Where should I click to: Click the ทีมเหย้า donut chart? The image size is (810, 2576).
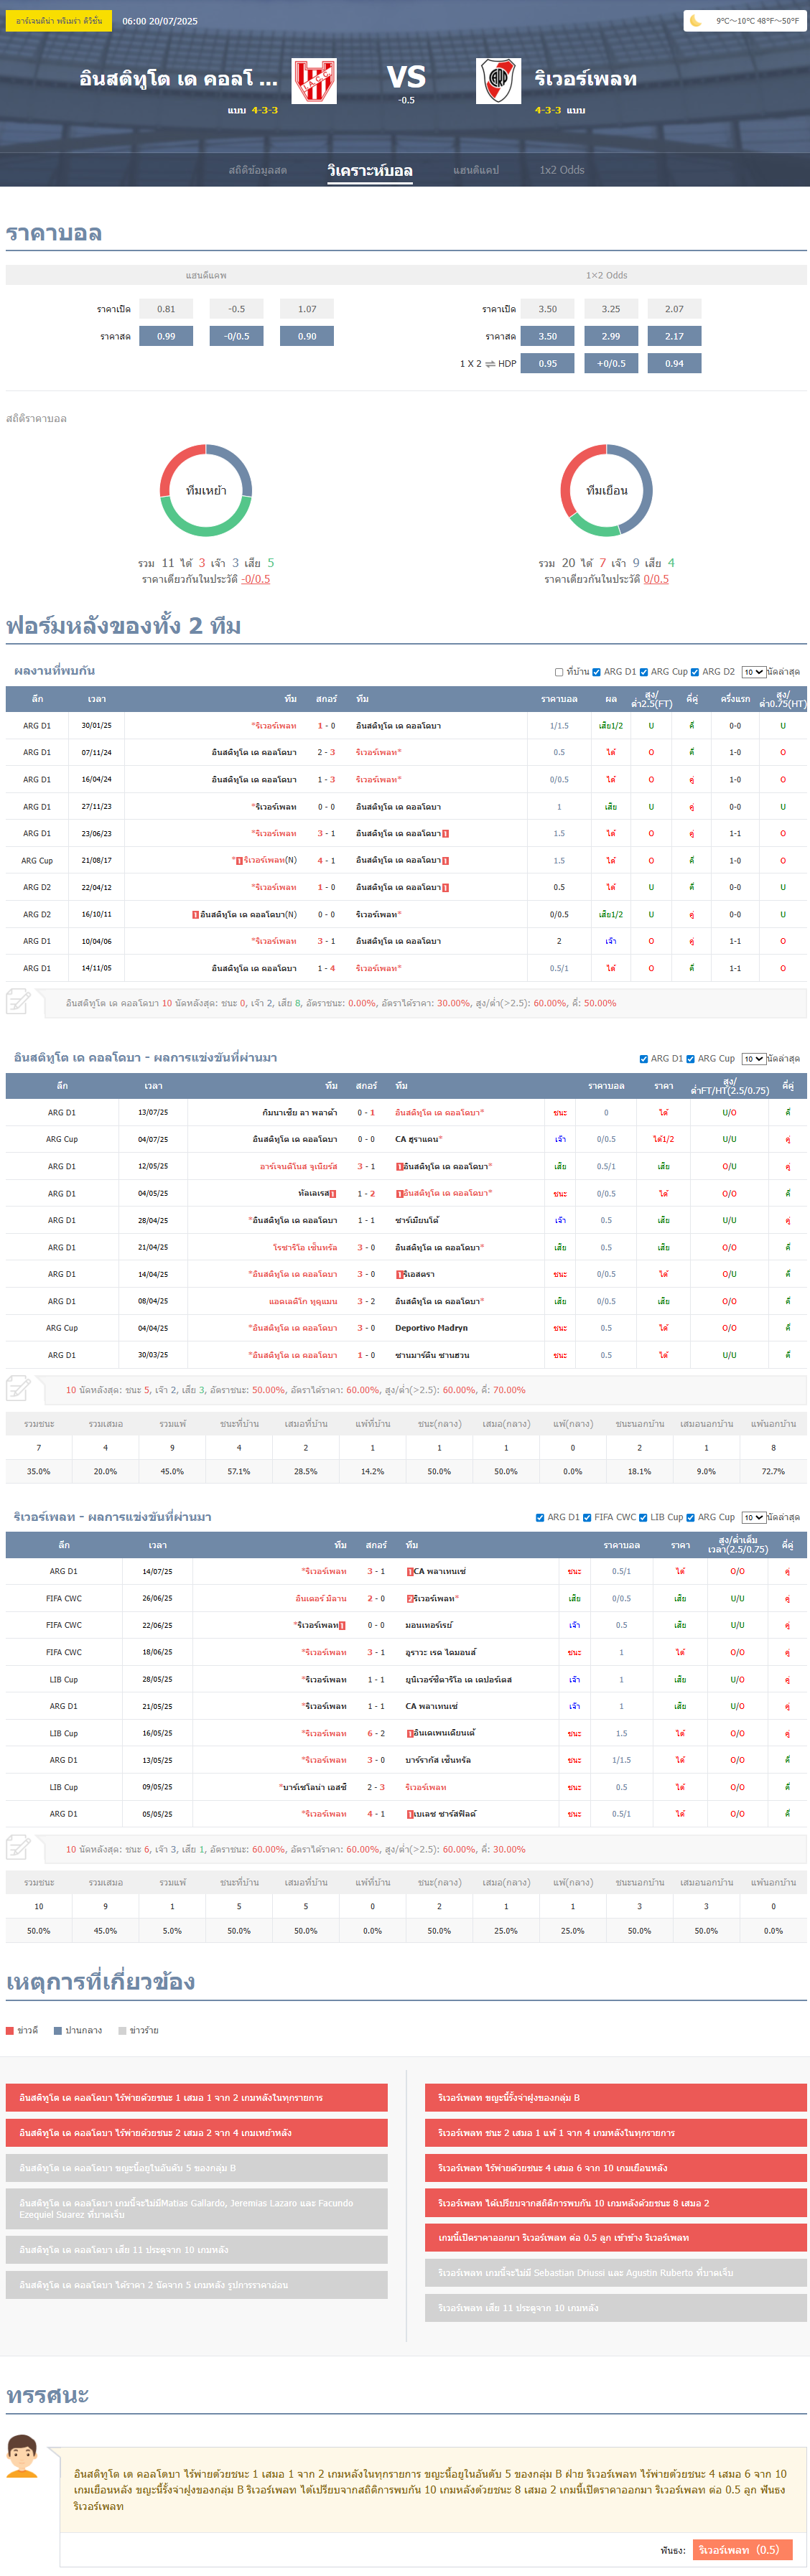pyautogui.click(x=206, y=490)
